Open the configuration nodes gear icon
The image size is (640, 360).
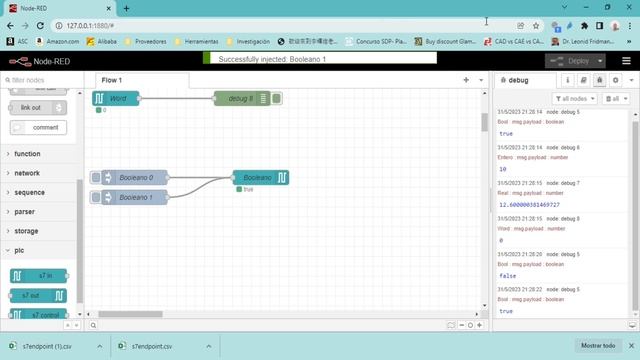[616, 80]
